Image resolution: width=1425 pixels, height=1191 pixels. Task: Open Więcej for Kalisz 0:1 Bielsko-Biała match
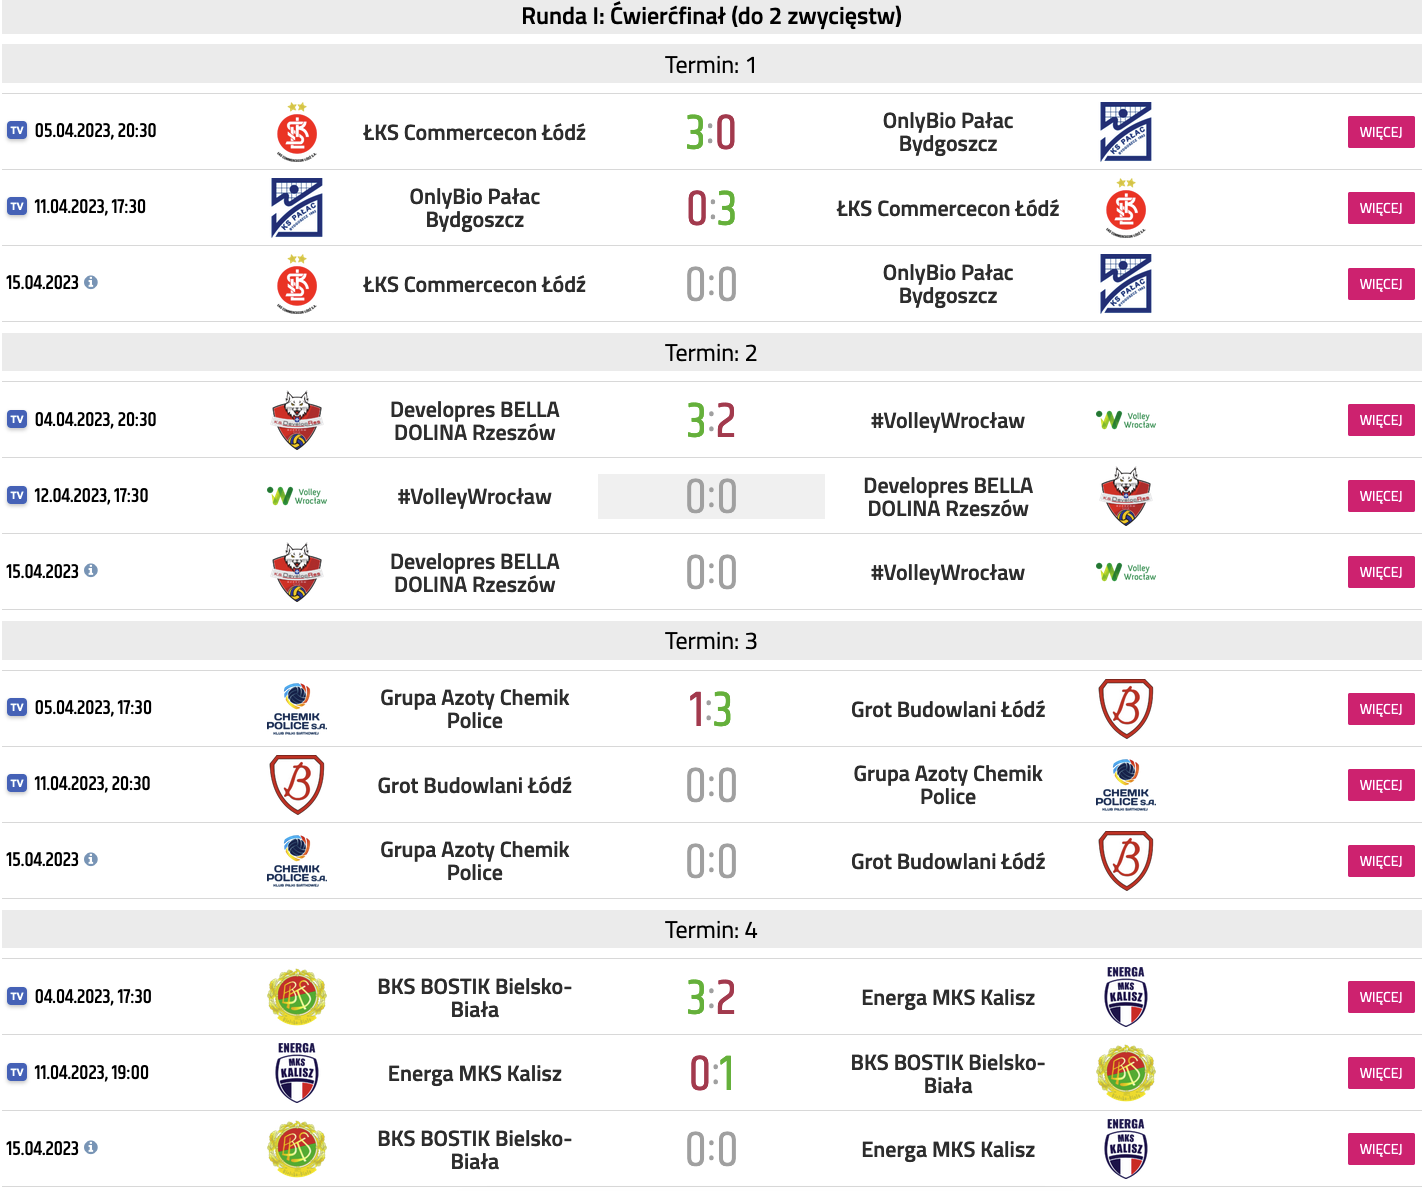1380,1073
